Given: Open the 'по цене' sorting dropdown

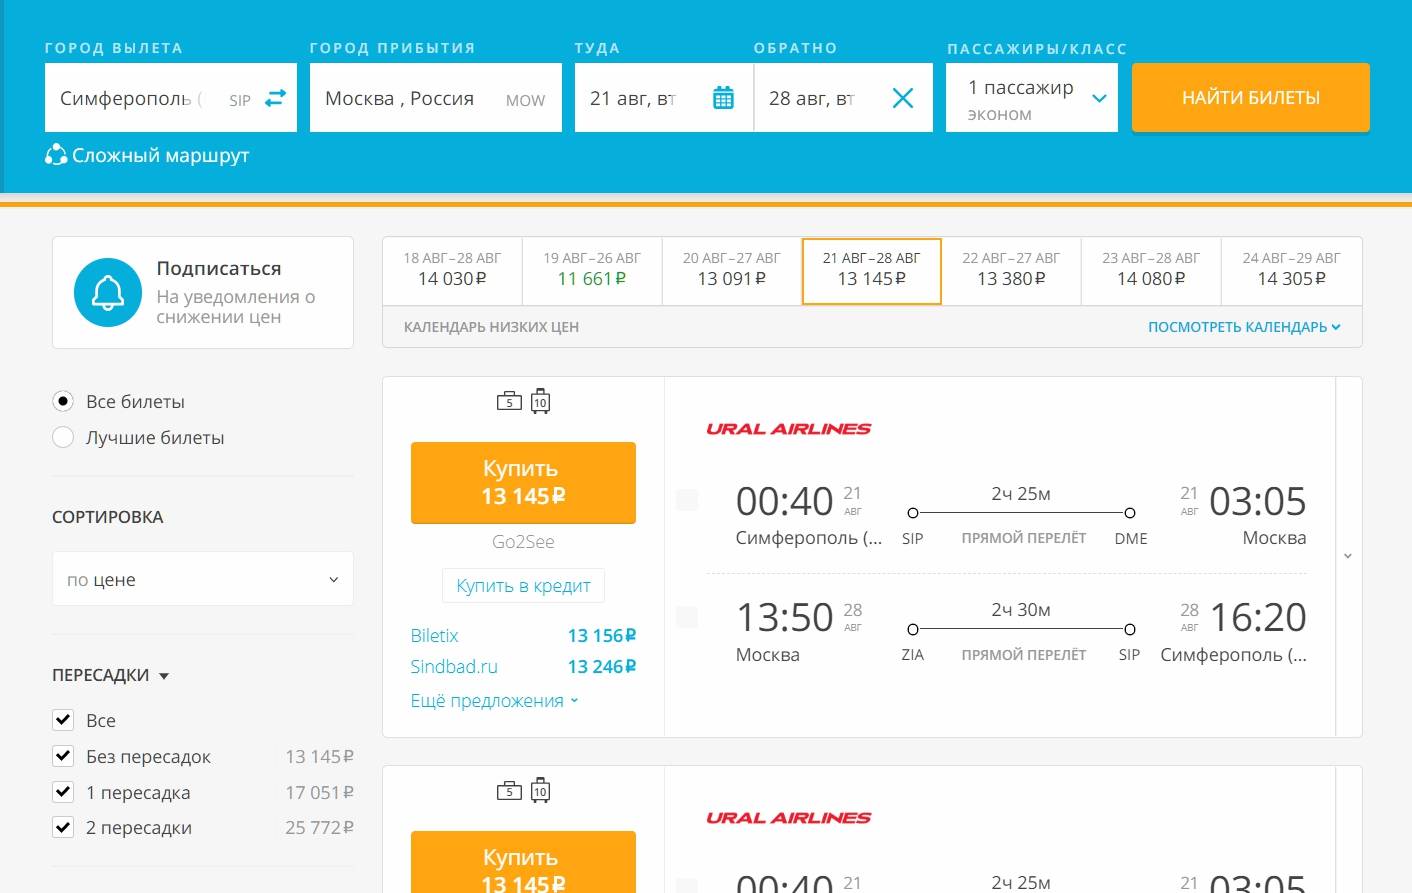Looking at the screenshot, I should (203, 579).
